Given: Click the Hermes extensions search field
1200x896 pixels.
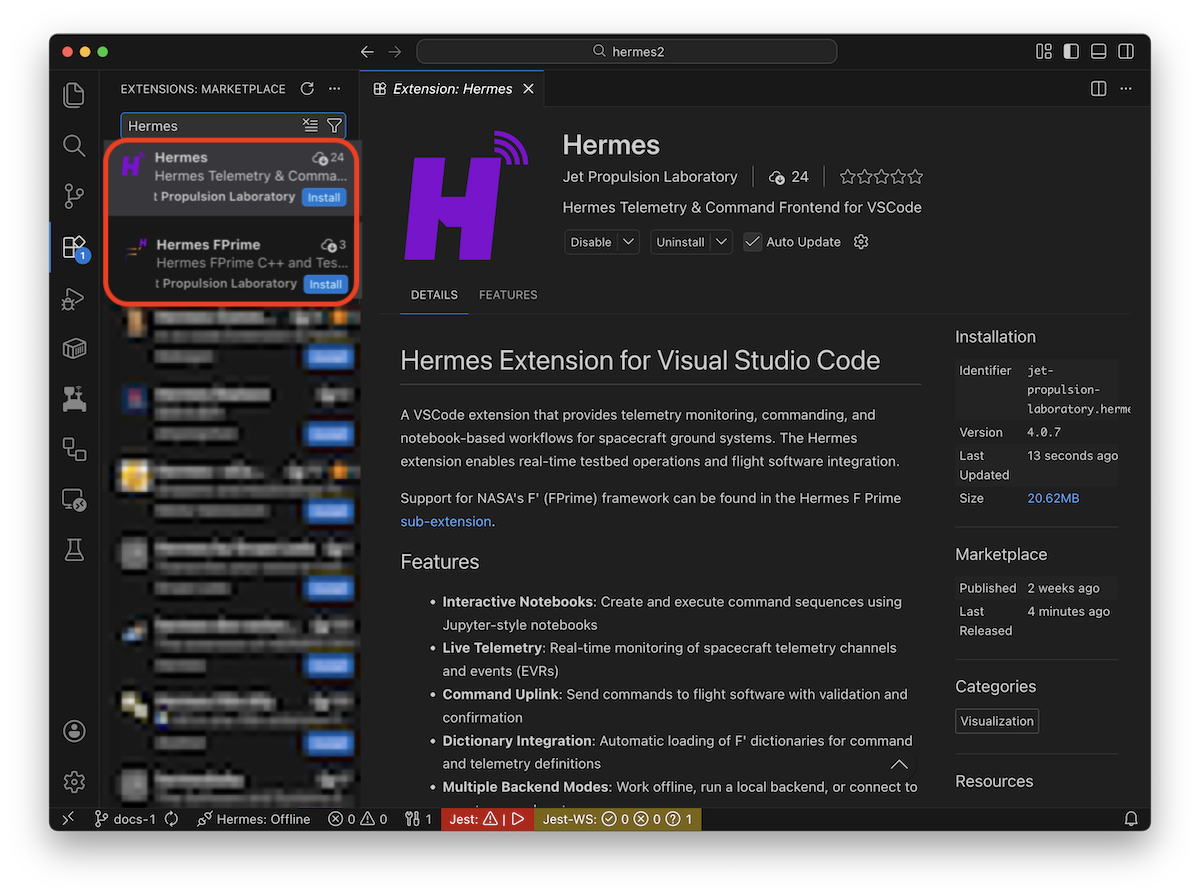Looking at the screenshot, I should point(210,126).
